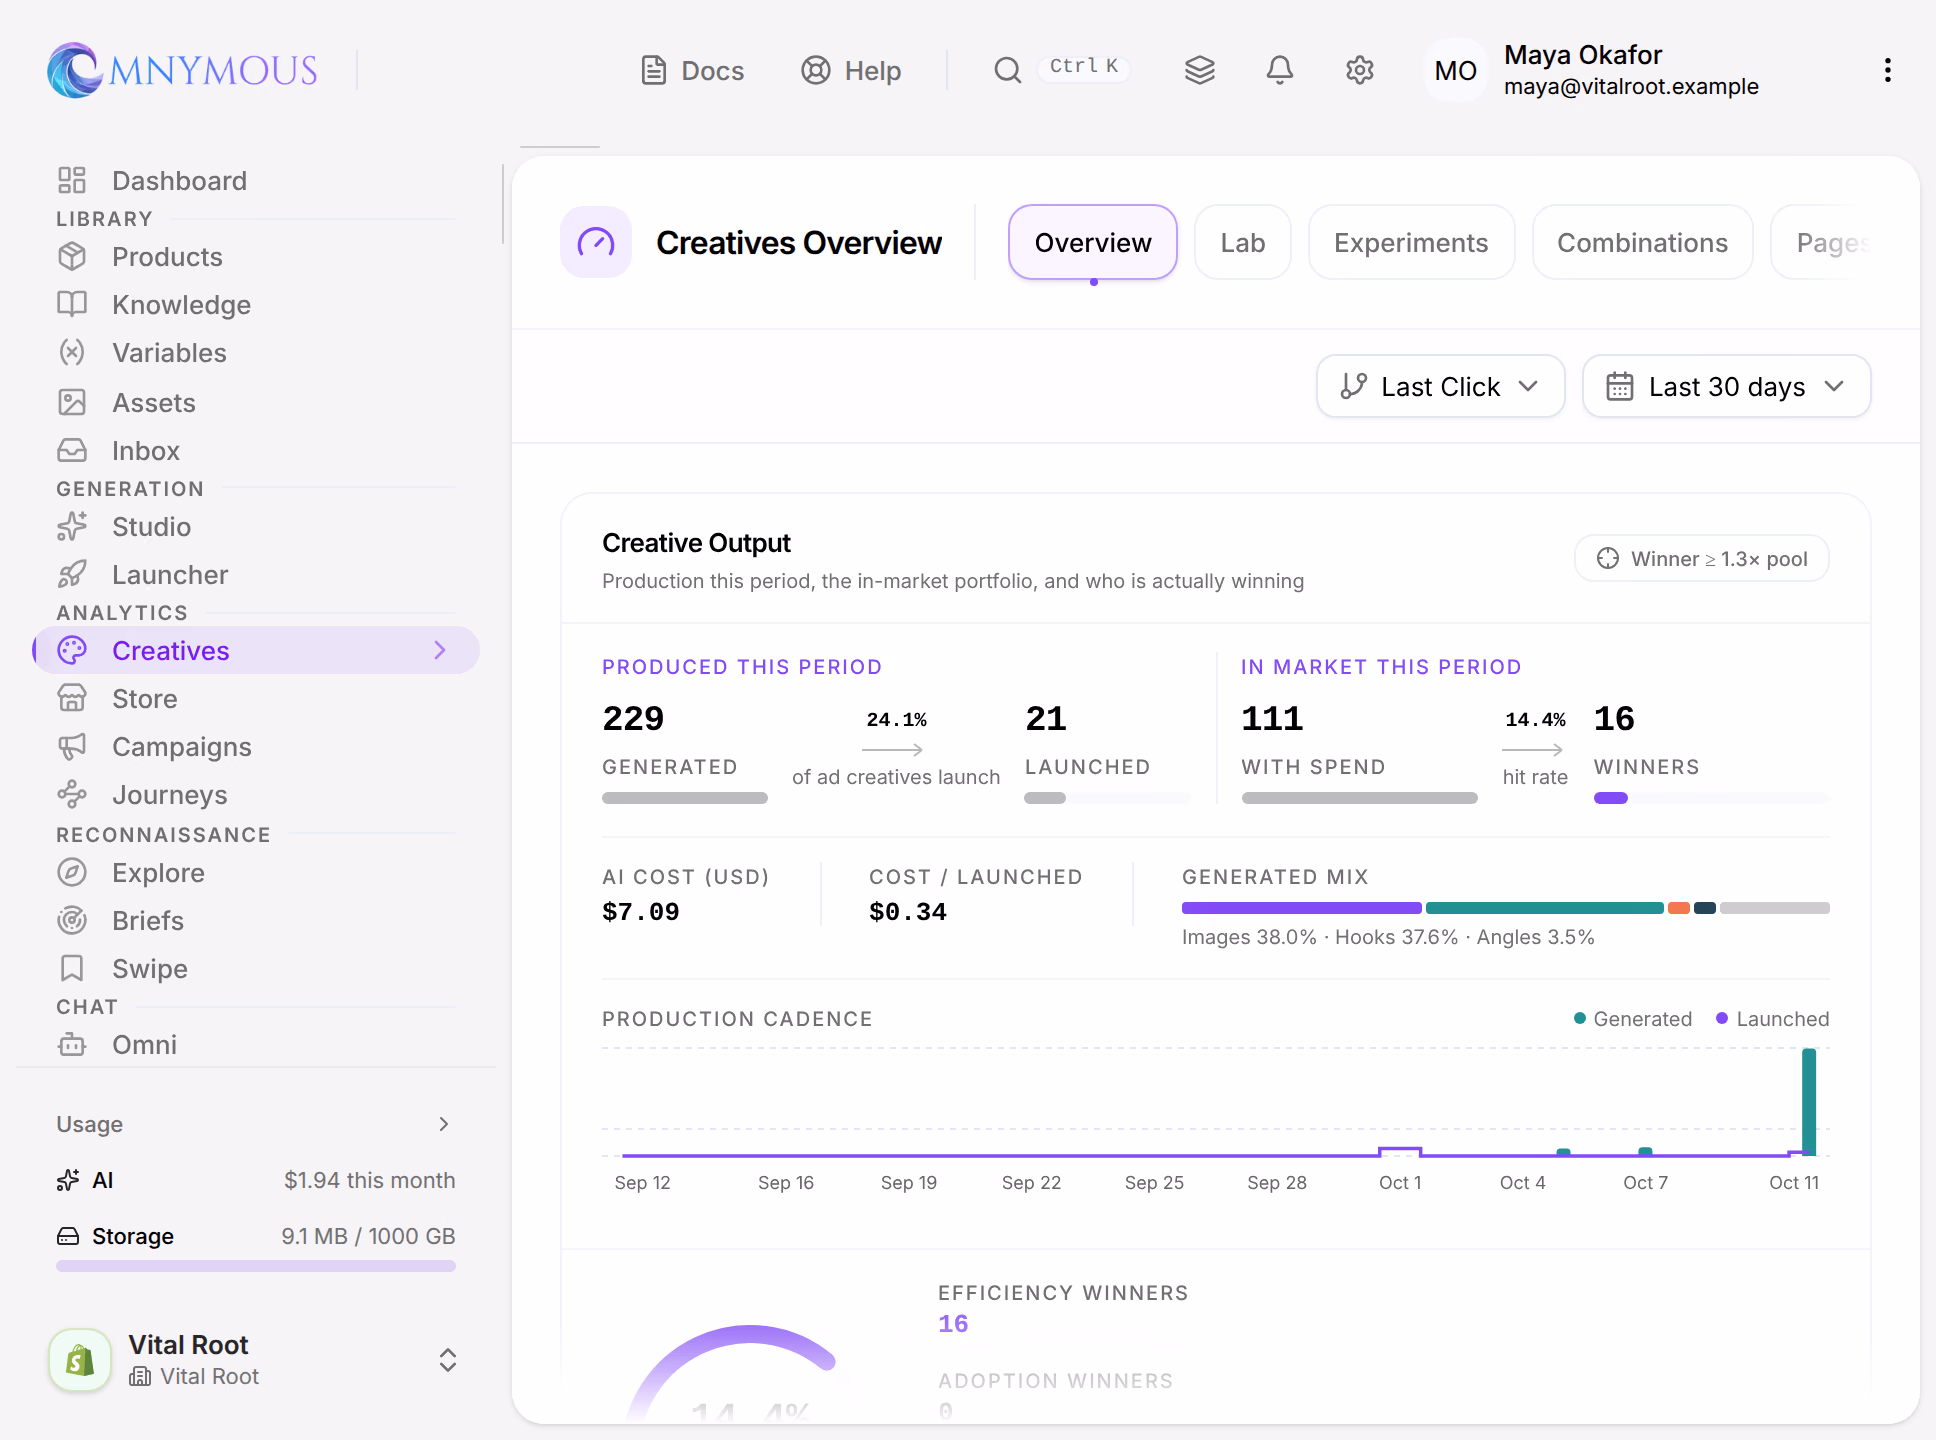The width and height of the screenshot is (1936, 1440).
Task: Click Oct 11 bar in cadence chart
Action: click(x=1809, y=1101)
